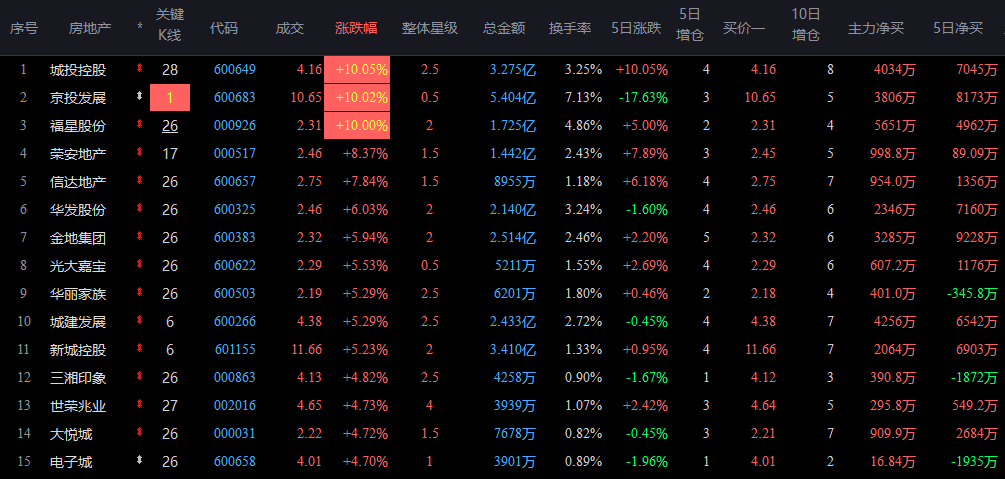This screenshot has height=479, width=1005.
Task: Click the 5.404亿 total amount cell
Action: 513,97
